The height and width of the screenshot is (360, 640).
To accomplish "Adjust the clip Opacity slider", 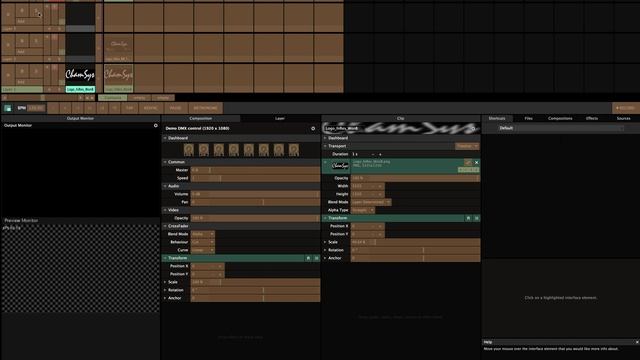I will 416,178.
